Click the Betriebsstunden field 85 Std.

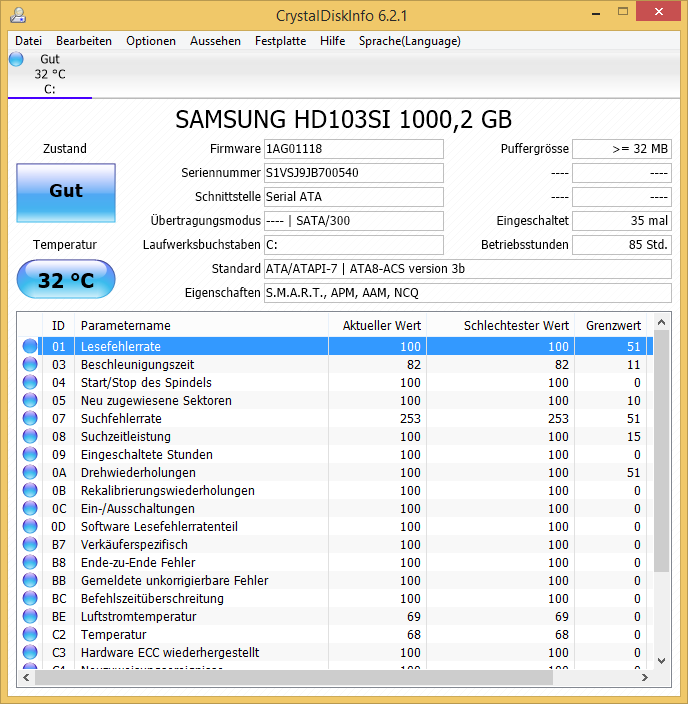point(622,245)
